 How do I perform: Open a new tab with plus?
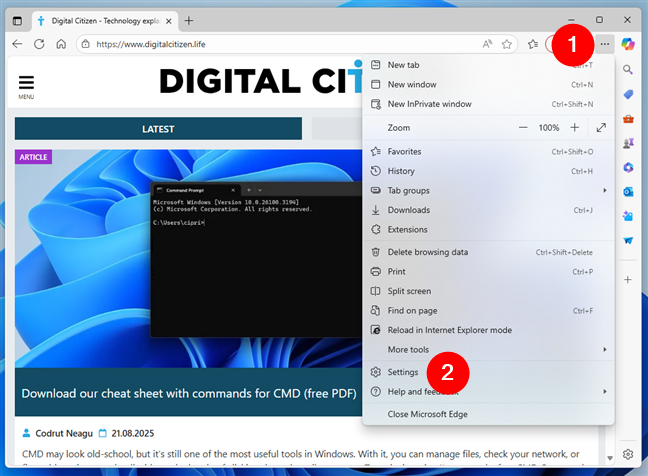189,21
